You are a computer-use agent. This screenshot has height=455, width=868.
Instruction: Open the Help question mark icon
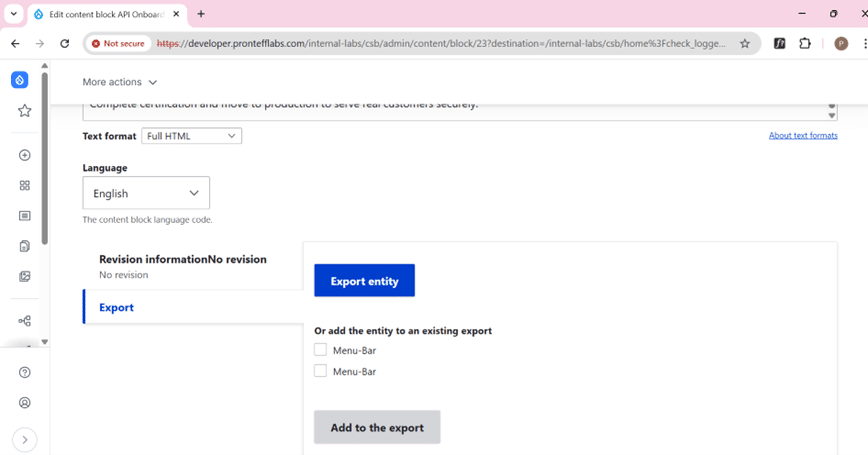(x=24, y=372)
